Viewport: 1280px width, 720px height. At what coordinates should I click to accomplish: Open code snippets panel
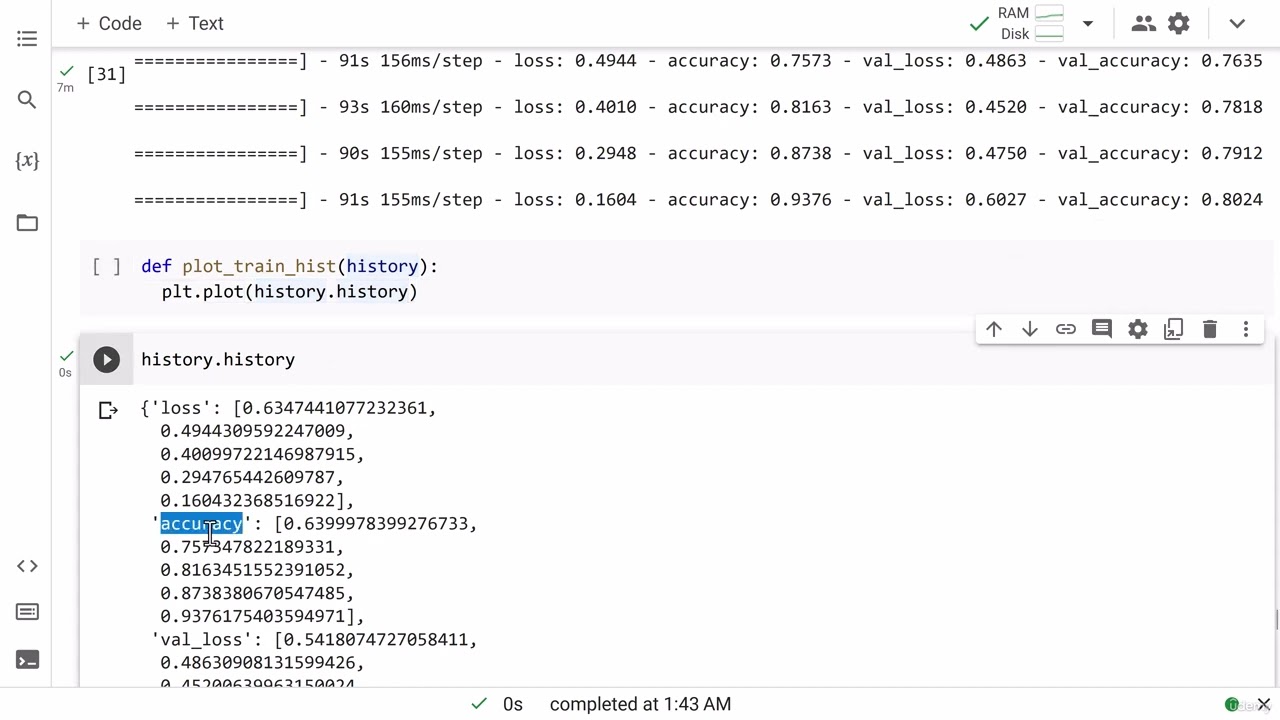27,566
